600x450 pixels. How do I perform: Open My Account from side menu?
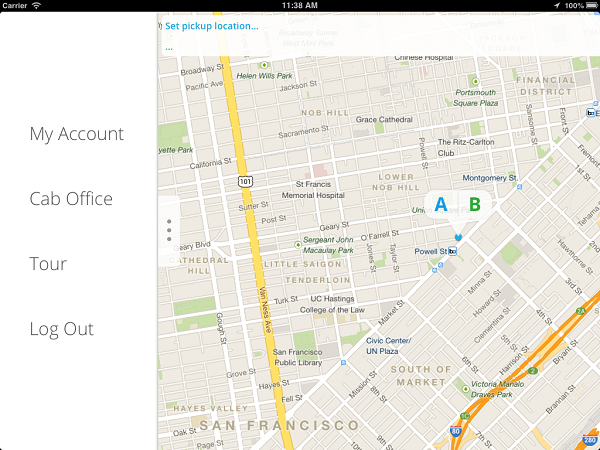click(x=77, y=134)
